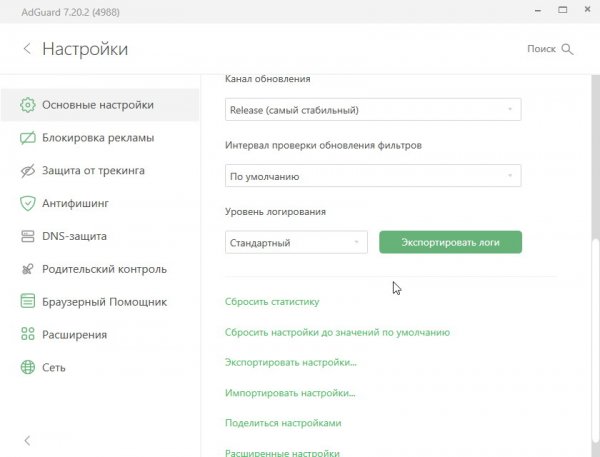Viewport: 600px width, 457px height.
Task: Click the Канал обновления label
Action: 267,79
